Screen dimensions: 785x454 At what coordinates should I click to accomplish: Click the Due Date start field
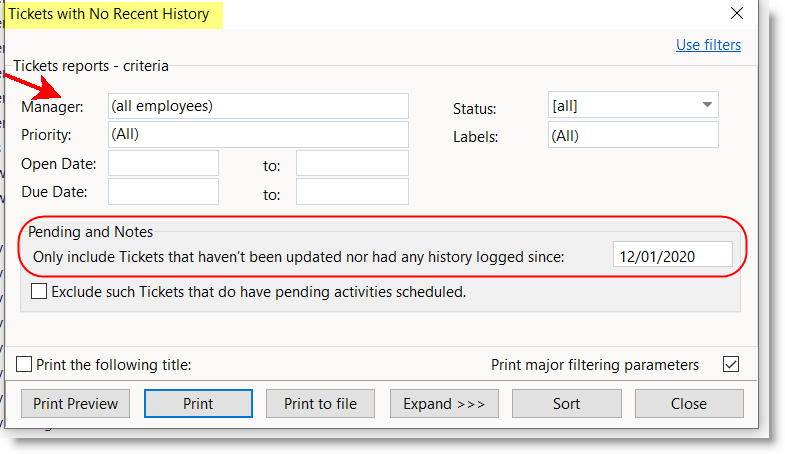[x=163, y=192]
